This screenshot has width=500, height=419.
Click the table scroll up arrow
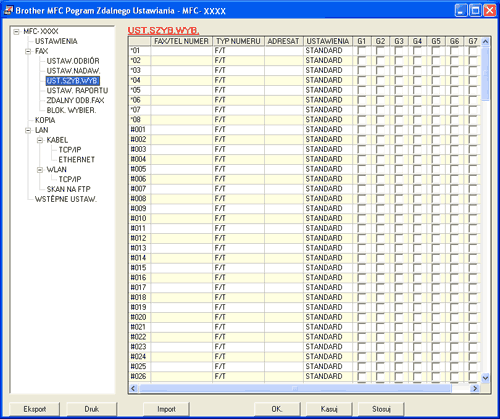[485, 42]
